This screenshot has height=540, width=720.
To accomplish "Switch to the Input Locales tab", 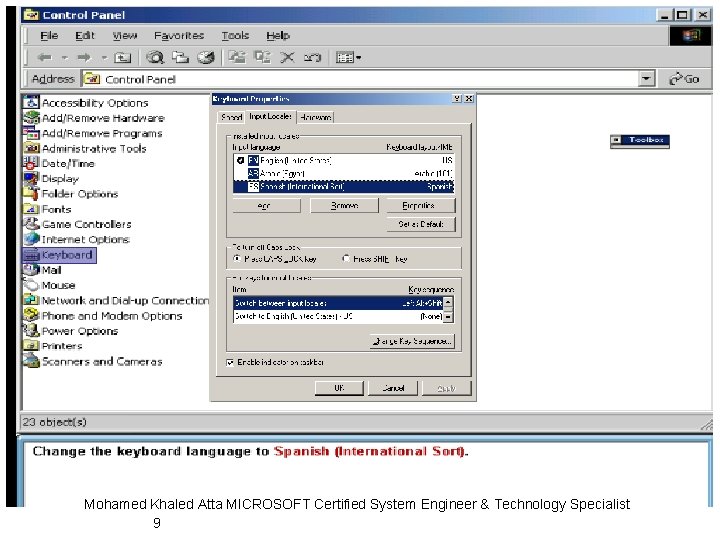I will (x=270, y=117).
